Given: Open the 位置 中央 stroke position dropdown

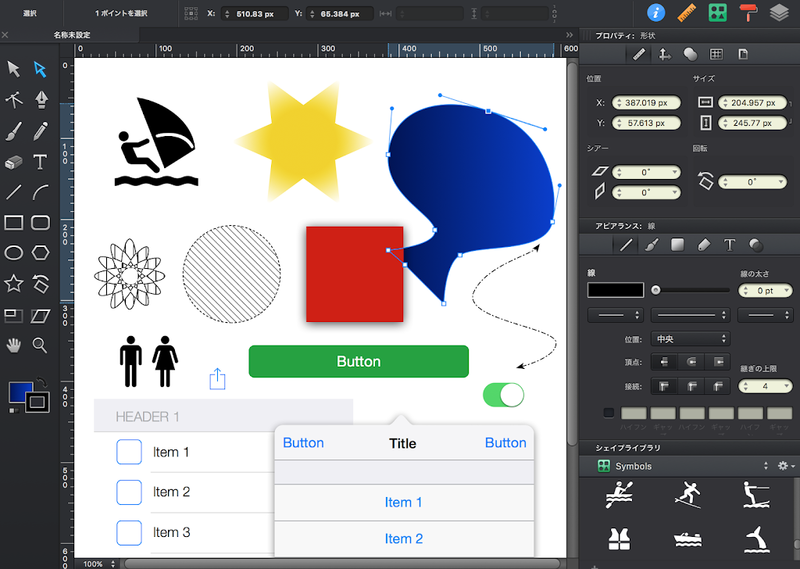Looking at the screenshot, I should point(690,339).
